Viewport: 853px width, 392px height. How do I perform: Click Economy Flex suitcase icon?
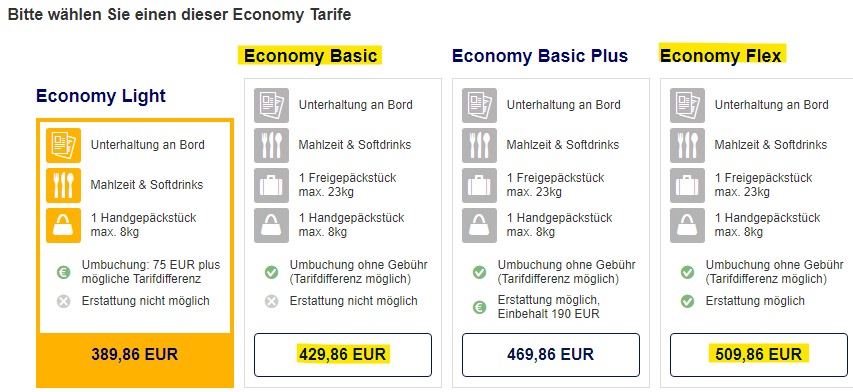coord(687,185)
